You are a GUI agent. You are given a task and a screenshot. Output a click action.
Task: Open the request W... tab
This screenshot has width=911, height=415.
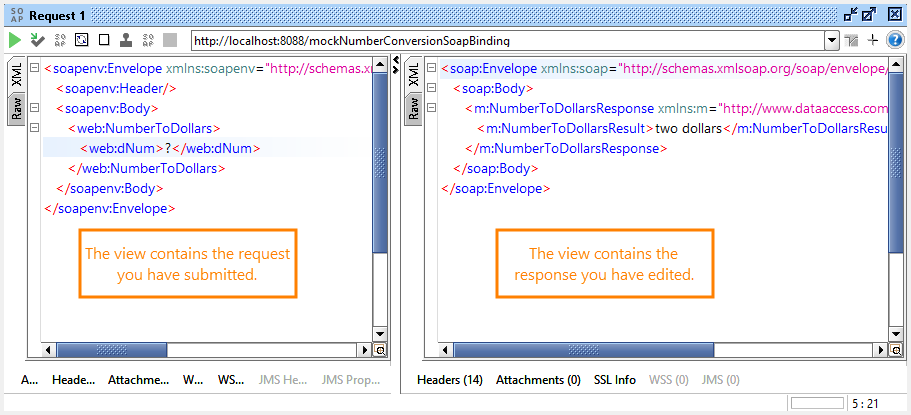click(193, 380)
